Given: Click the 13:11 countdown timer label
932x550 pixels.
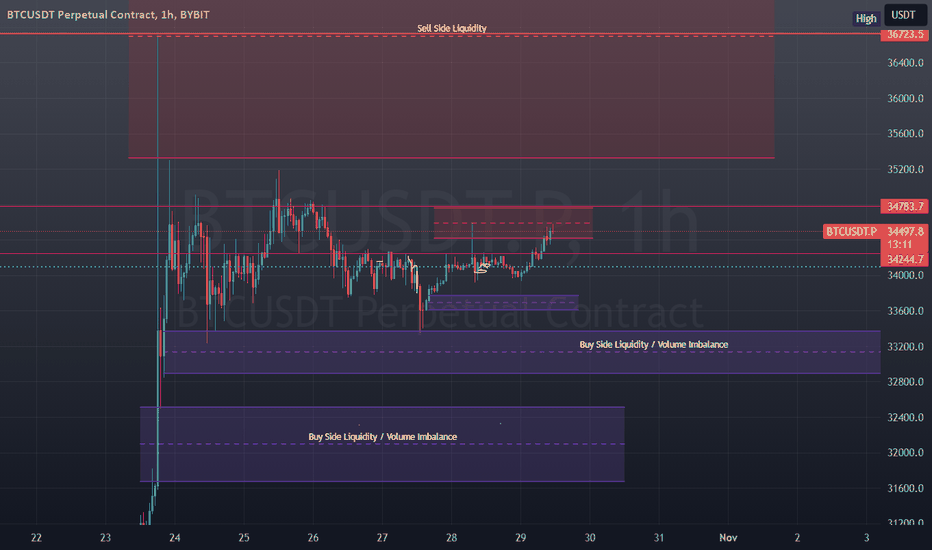Looking at the screenshot, I should pyautogui.click(x=900, y=244).
